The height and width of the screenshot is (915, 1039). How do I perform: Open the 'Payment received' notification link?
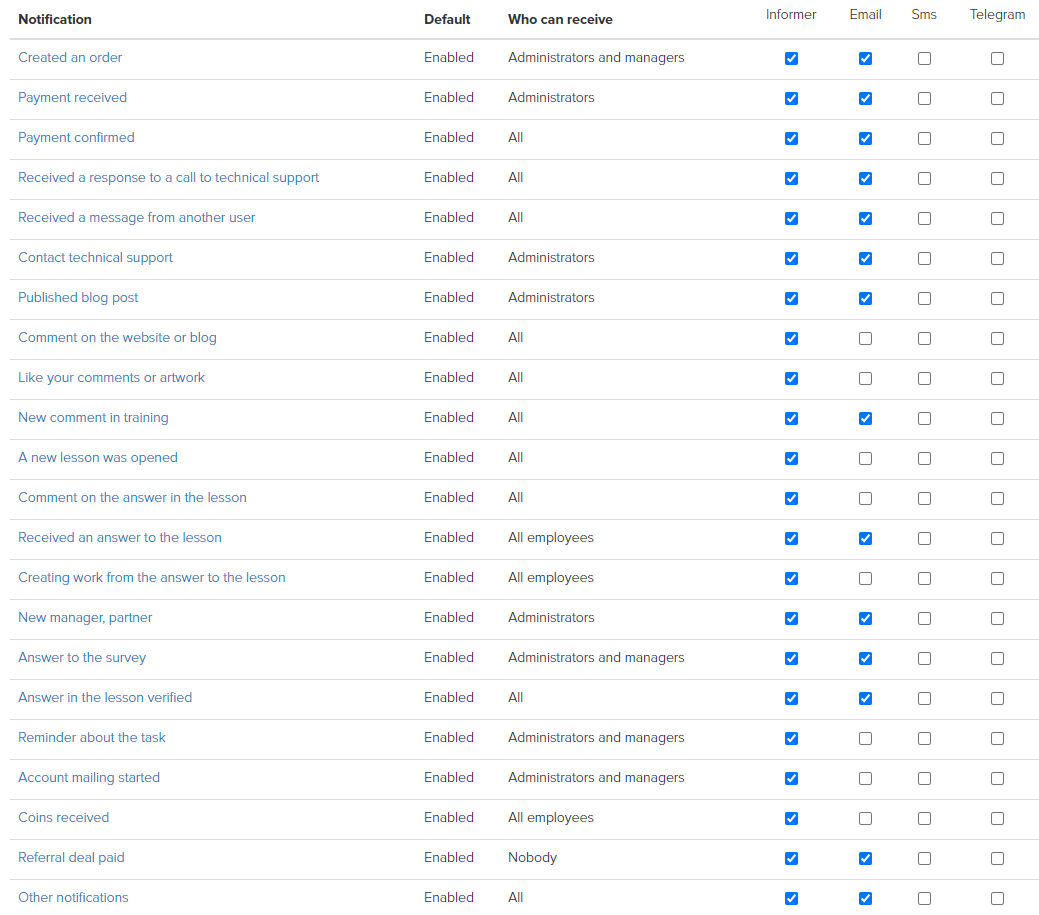[x=72, y=97]
